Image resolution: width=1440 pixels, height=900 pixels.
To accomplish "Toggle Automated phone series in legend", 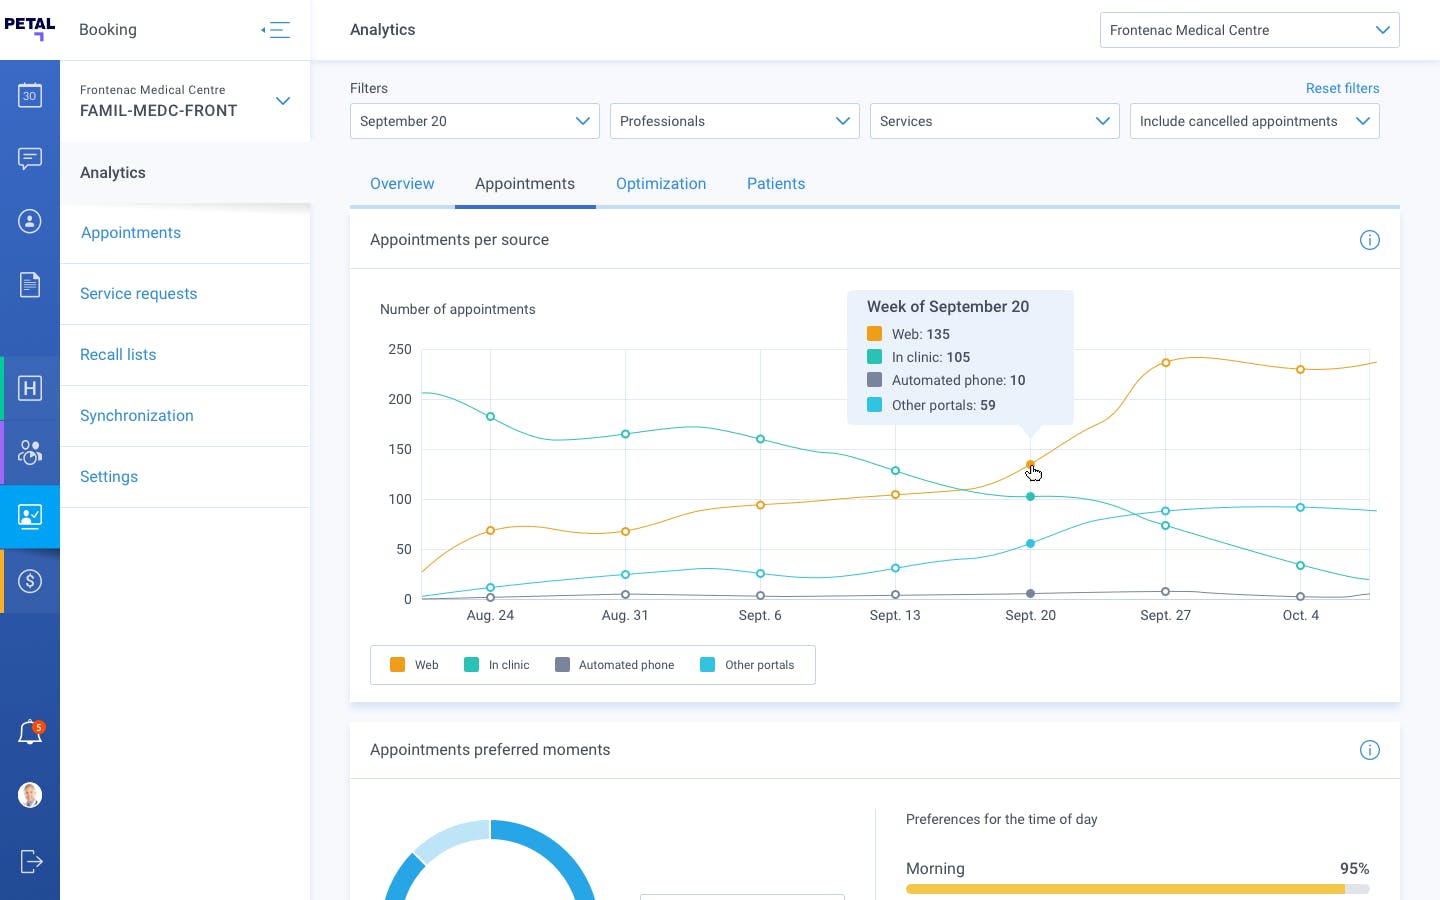I will click(x=614, y=665).
